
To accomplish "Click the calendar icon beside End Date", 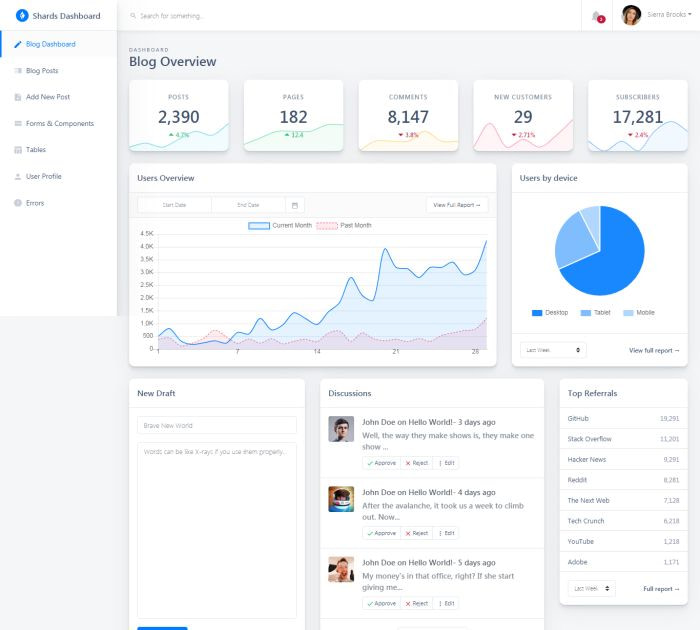I will pos(295,205).
